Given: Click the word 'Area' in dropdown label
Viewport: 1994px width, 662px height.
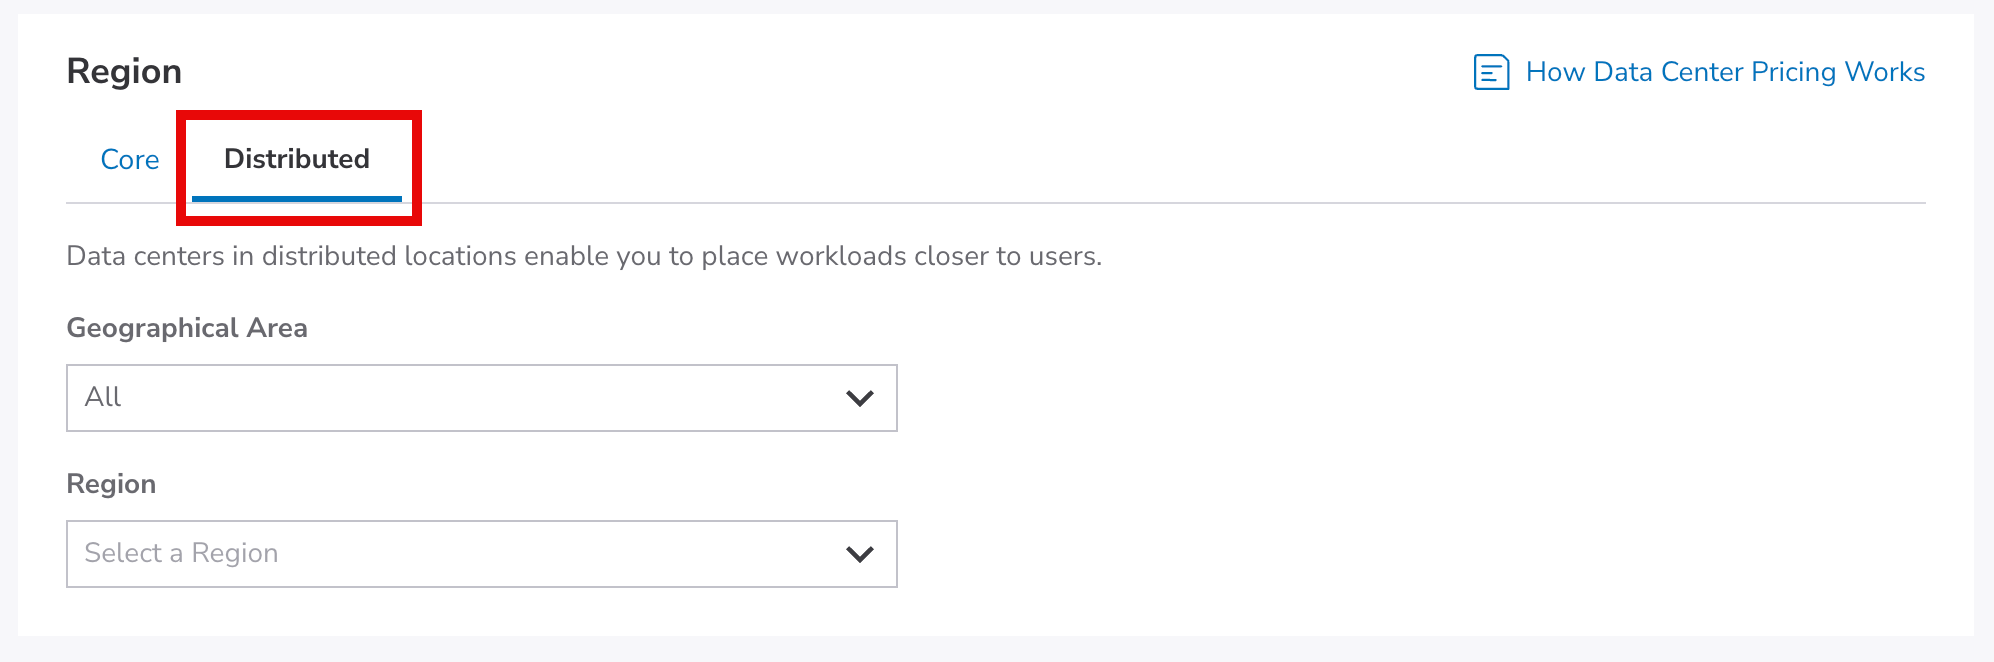Looking at the screenshot, I should point(276,328).
